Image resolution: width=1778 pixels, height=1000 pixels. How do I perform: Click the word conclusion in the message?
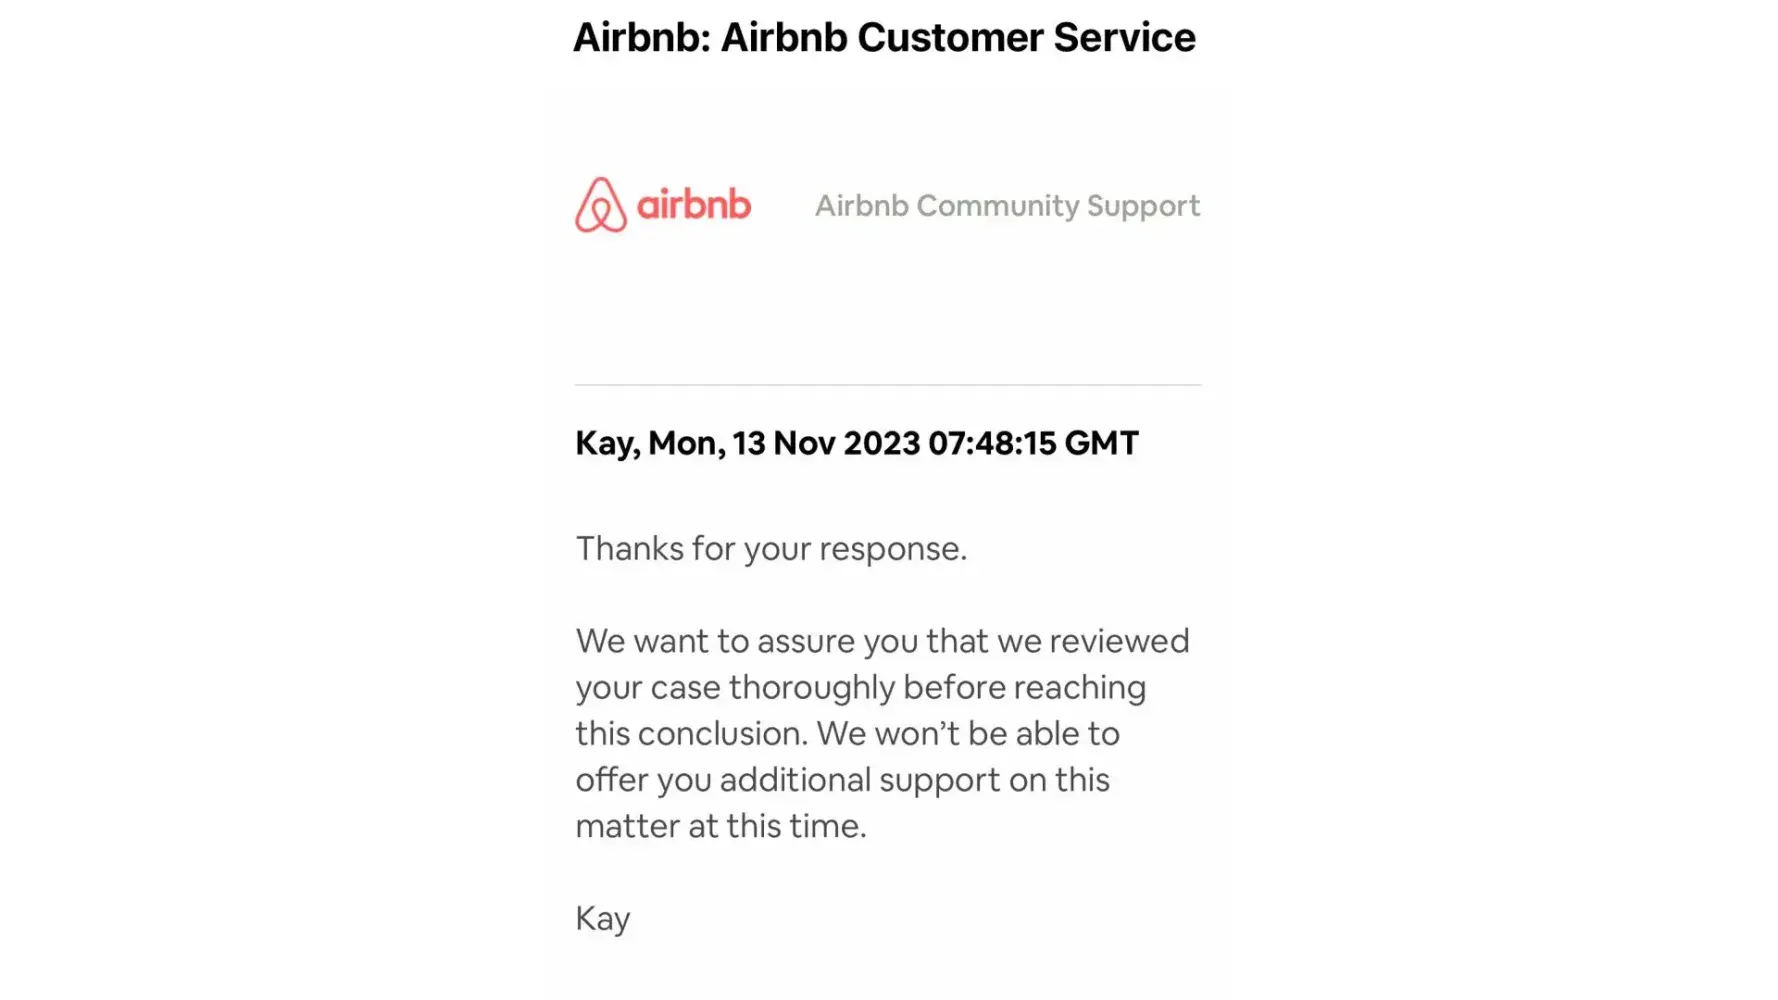pos(721,734)
